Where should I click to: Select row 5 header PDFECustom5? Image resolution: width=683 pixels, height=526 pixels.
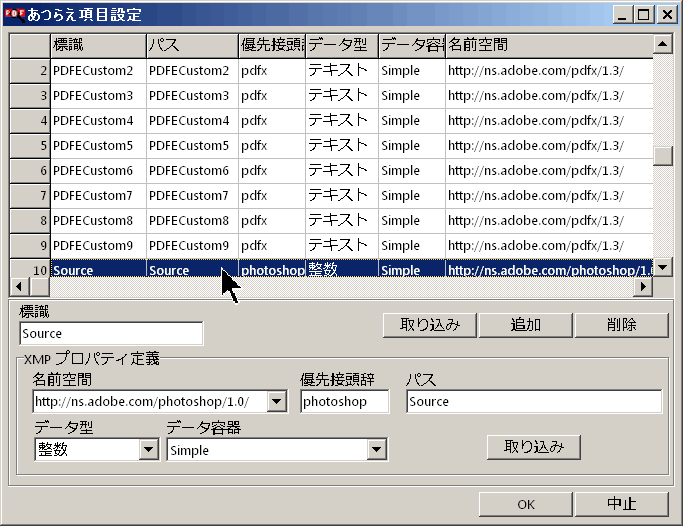pos(30,146)
